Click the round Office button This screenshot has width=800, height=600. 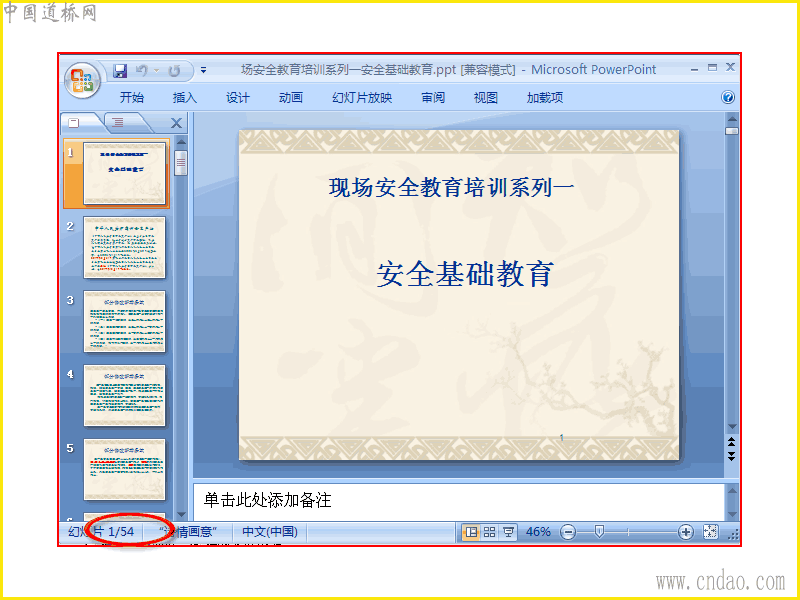pyautogui.click(x=82, y=80)
